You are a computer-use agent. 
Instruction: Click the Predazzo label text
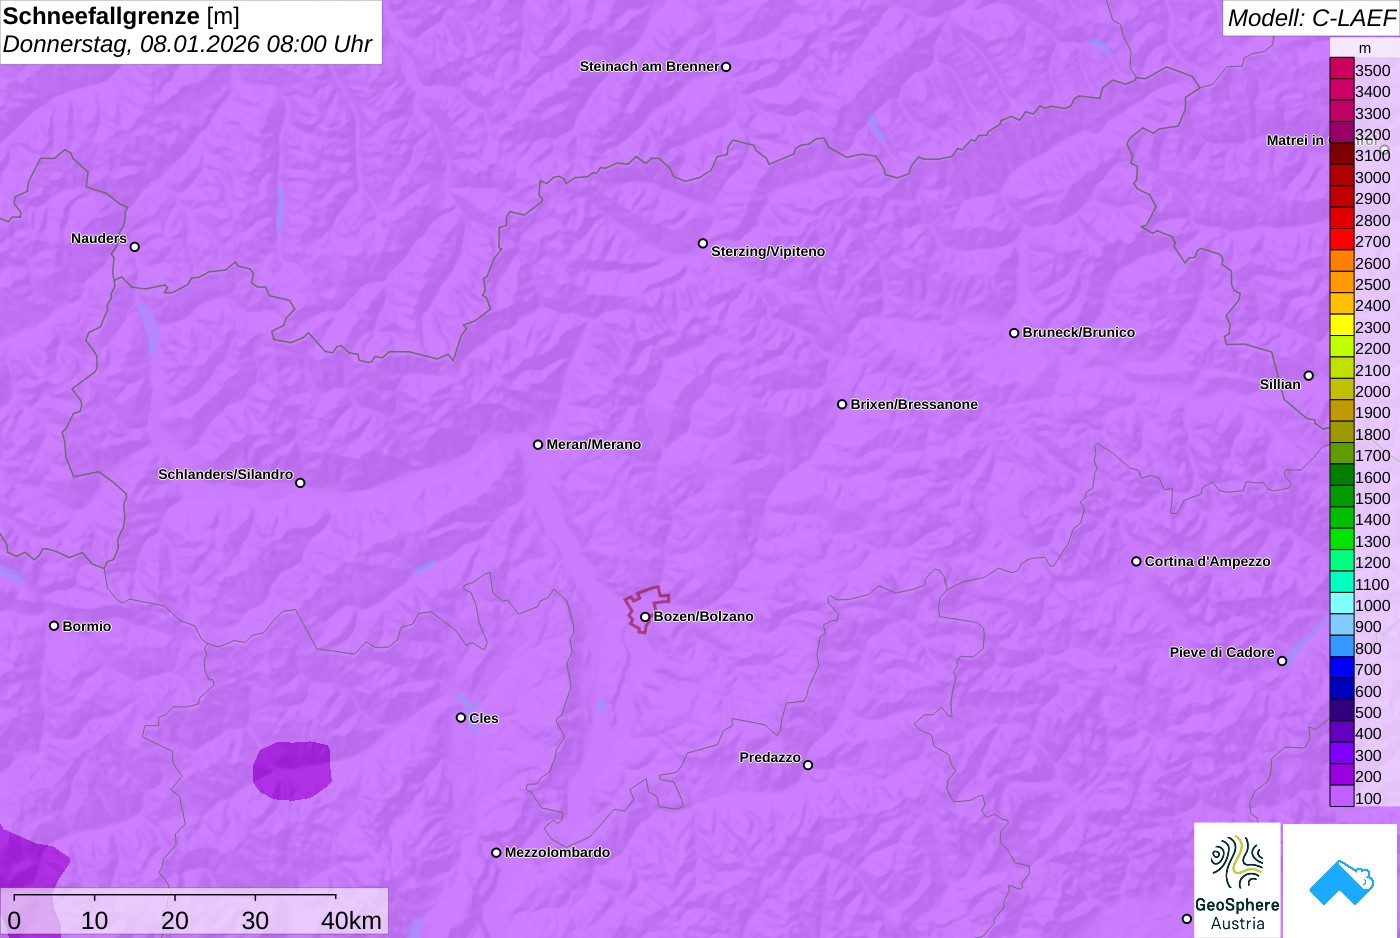770,757
